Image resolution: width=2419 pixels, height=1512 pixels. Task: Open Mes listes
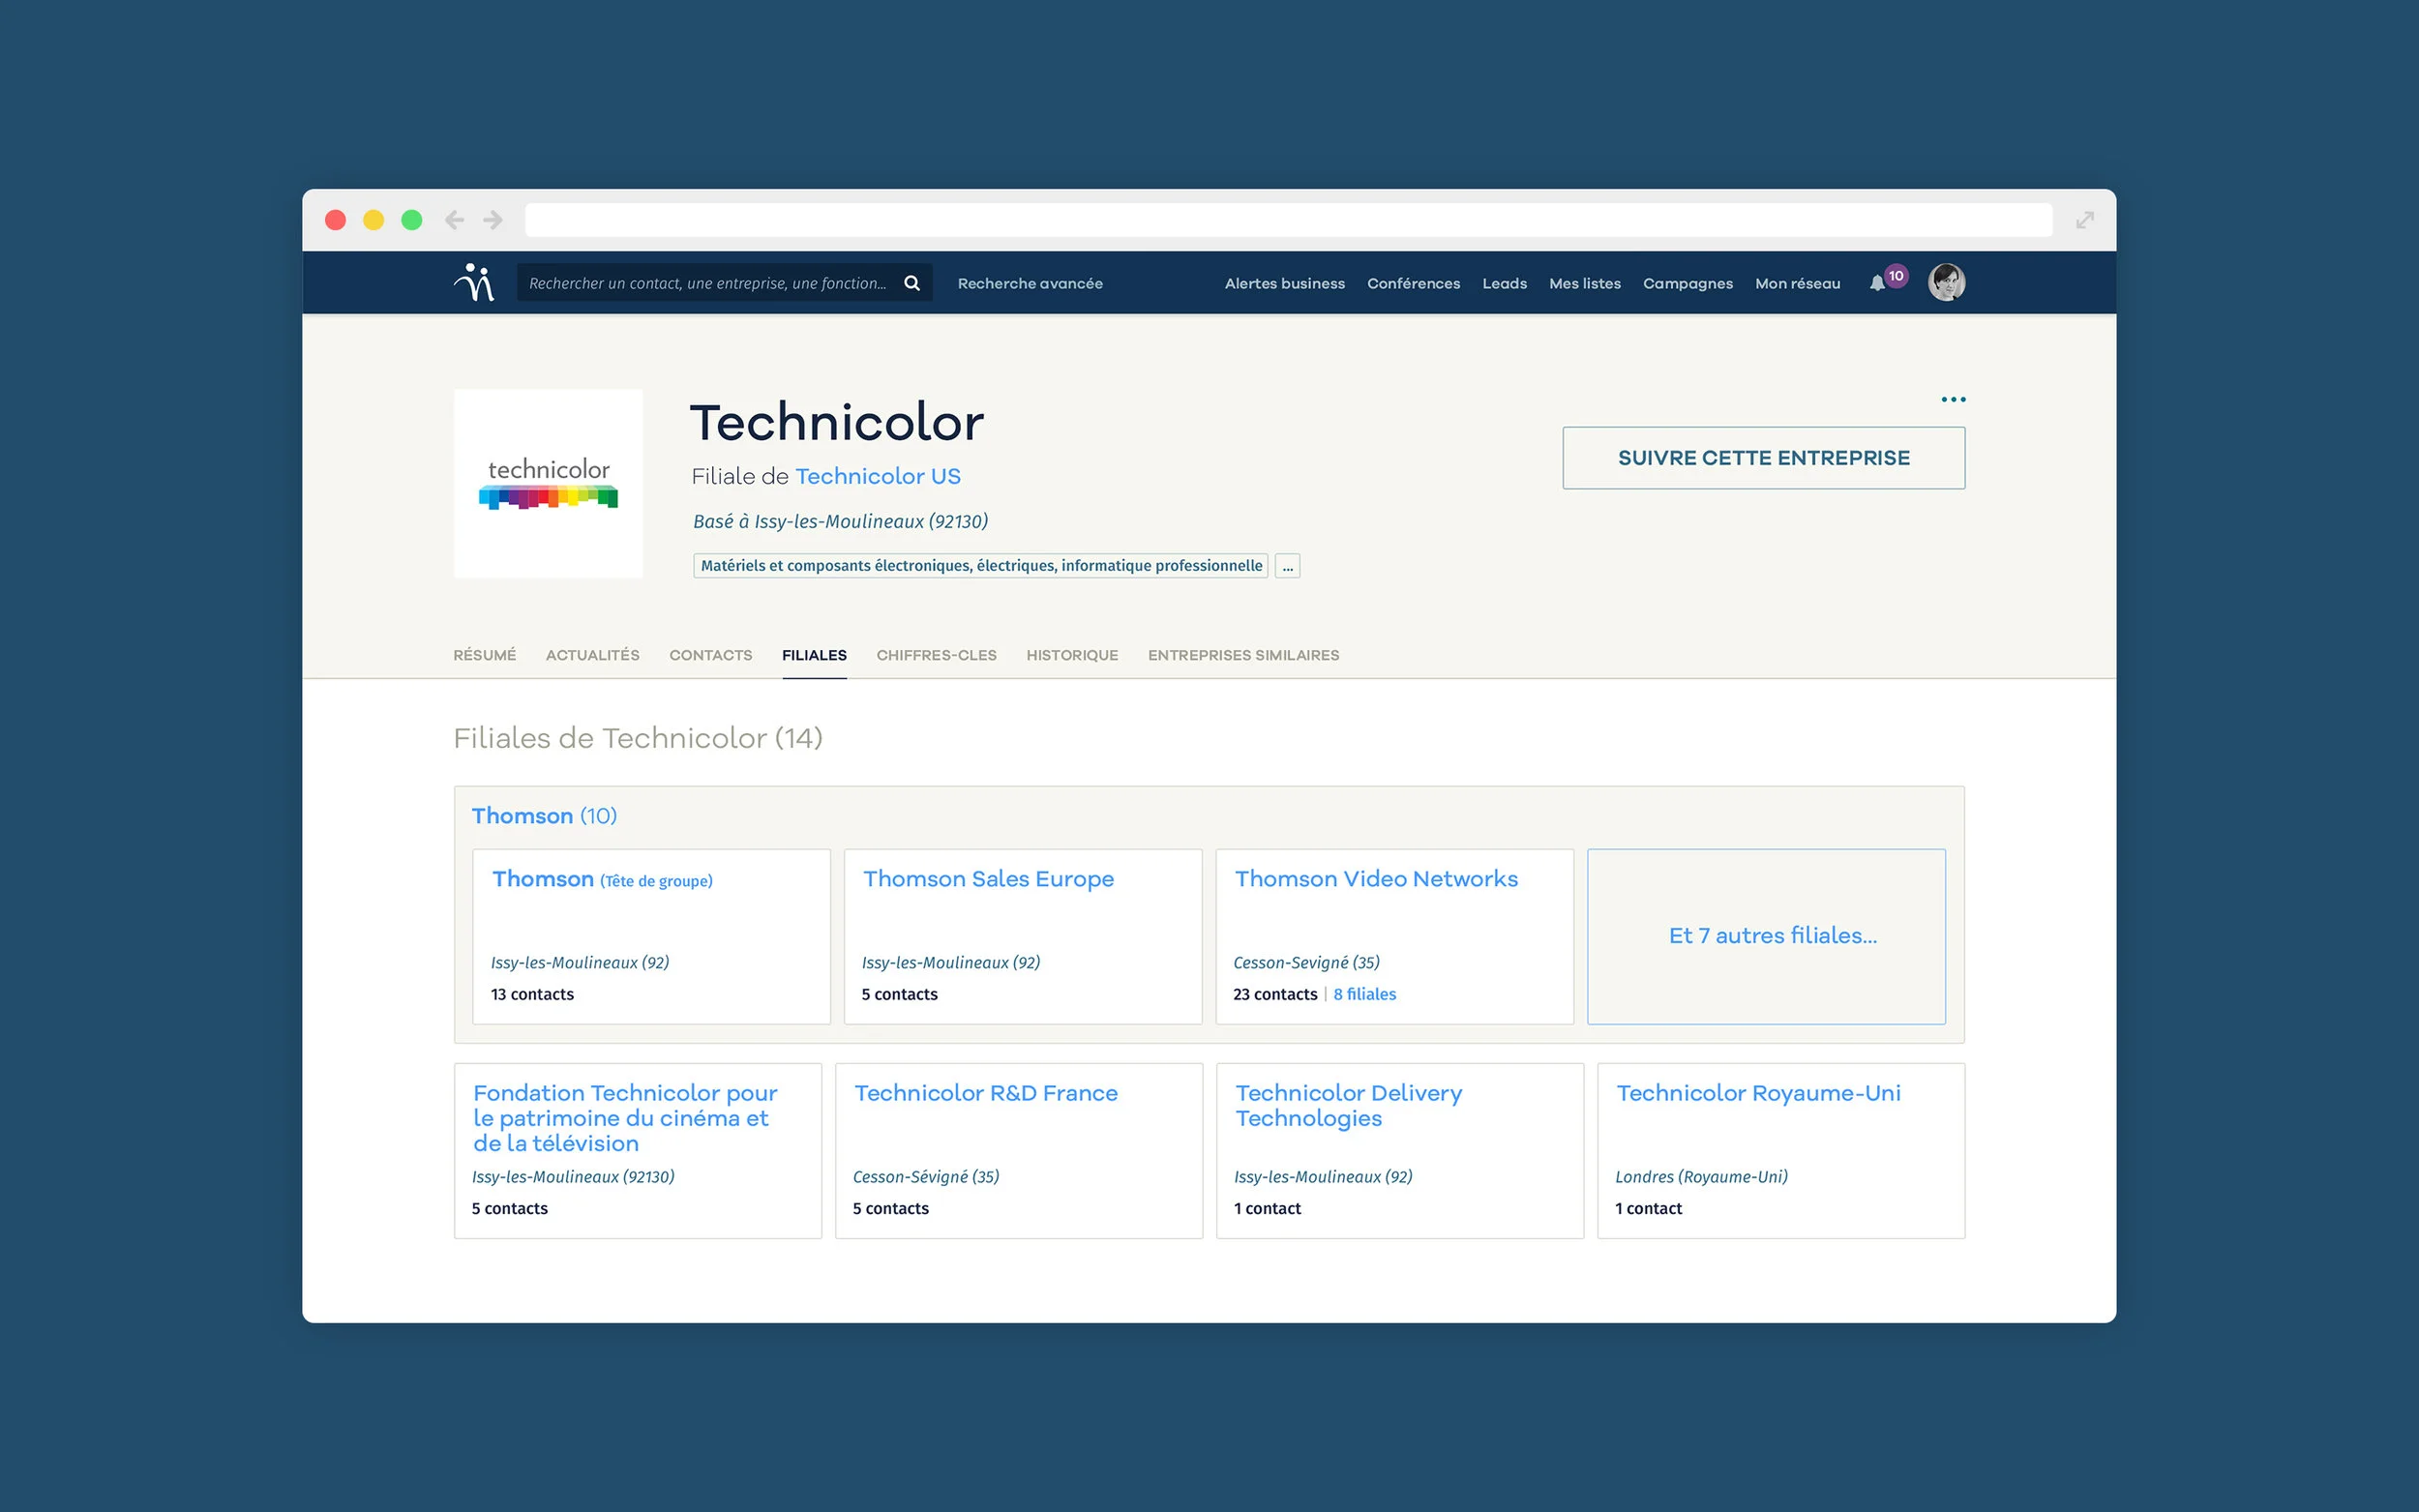(x=1584, y=284)
